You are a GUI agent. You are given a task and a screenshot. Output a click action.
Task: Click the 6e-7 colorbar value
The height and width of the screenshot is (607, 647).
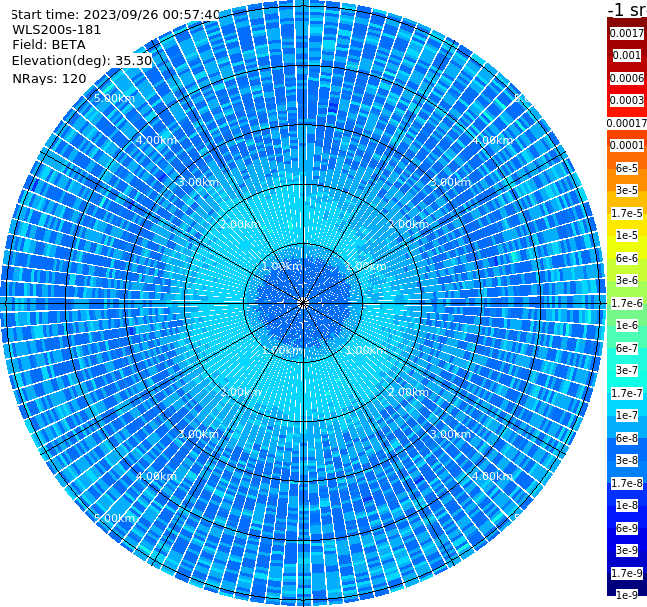click(627, 348)
